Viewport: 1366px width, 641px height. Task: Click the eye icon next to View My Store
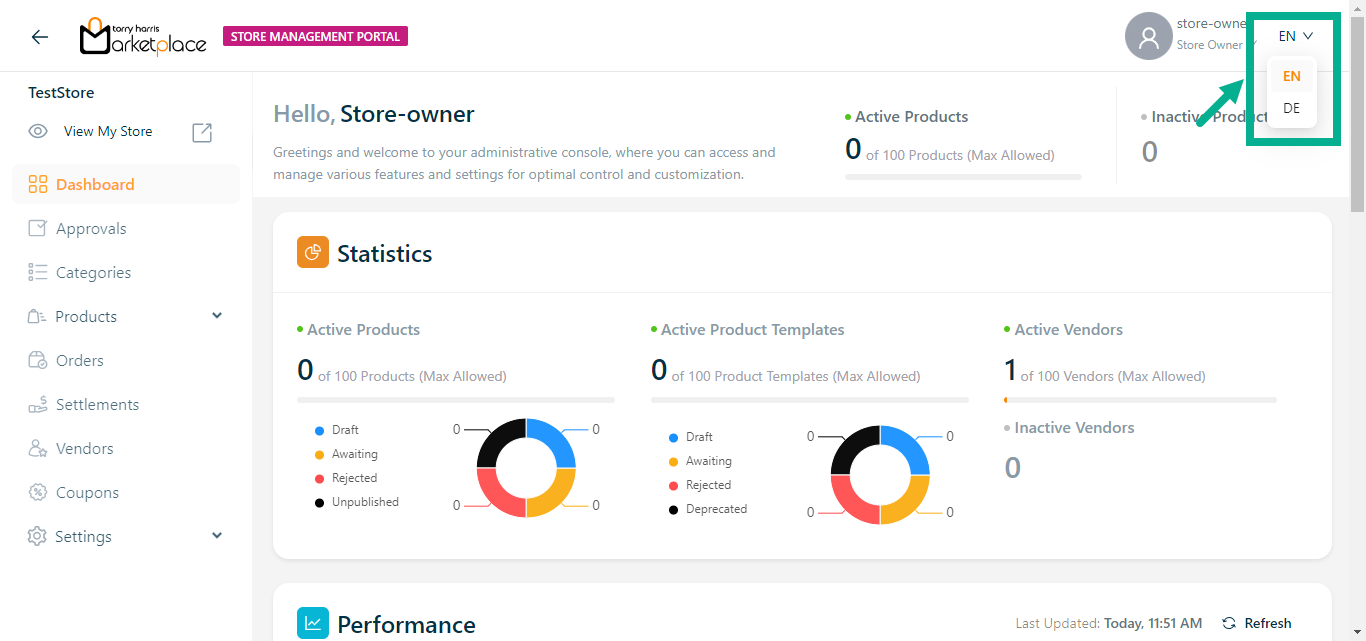(x=38, y=132)
